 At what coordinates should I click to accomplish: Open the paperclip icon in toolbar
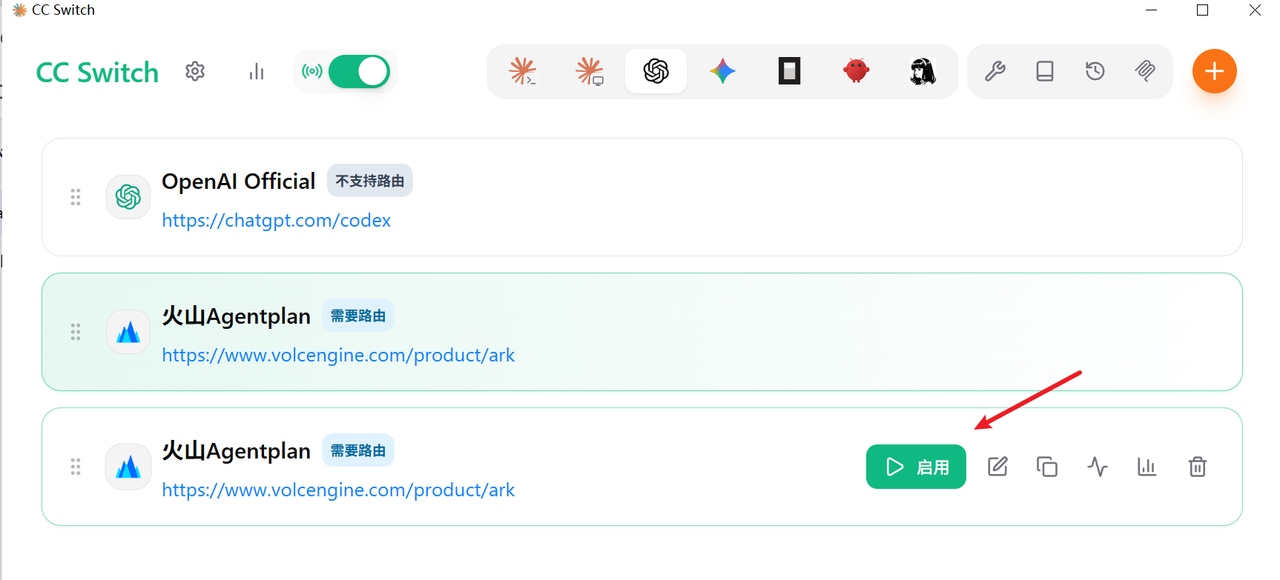(1146, 71)
